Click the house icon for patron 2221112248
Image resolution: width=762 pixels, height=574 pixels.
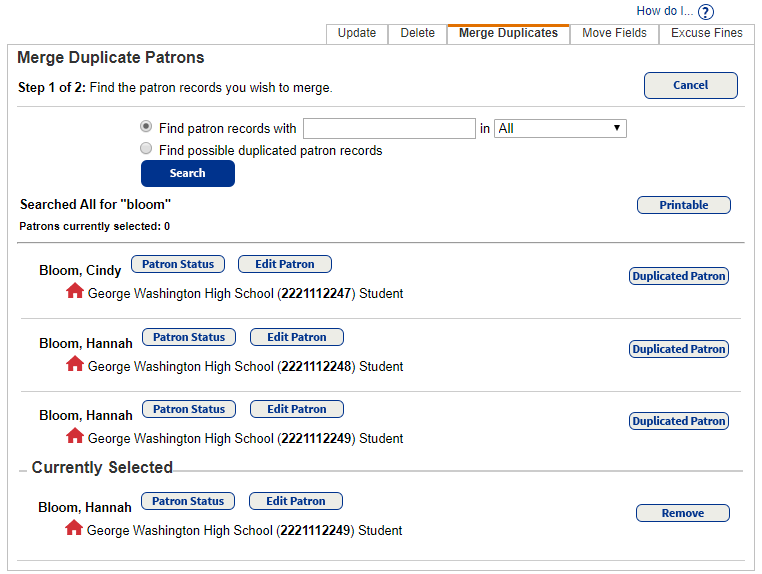[x=74, y=364]
